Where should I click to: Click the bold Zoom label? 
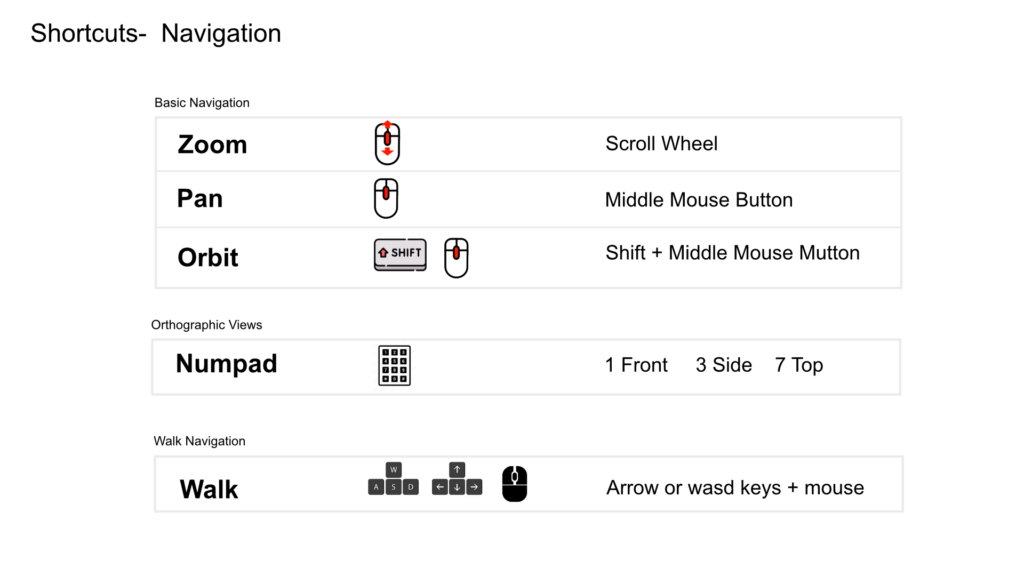point(212,144)
